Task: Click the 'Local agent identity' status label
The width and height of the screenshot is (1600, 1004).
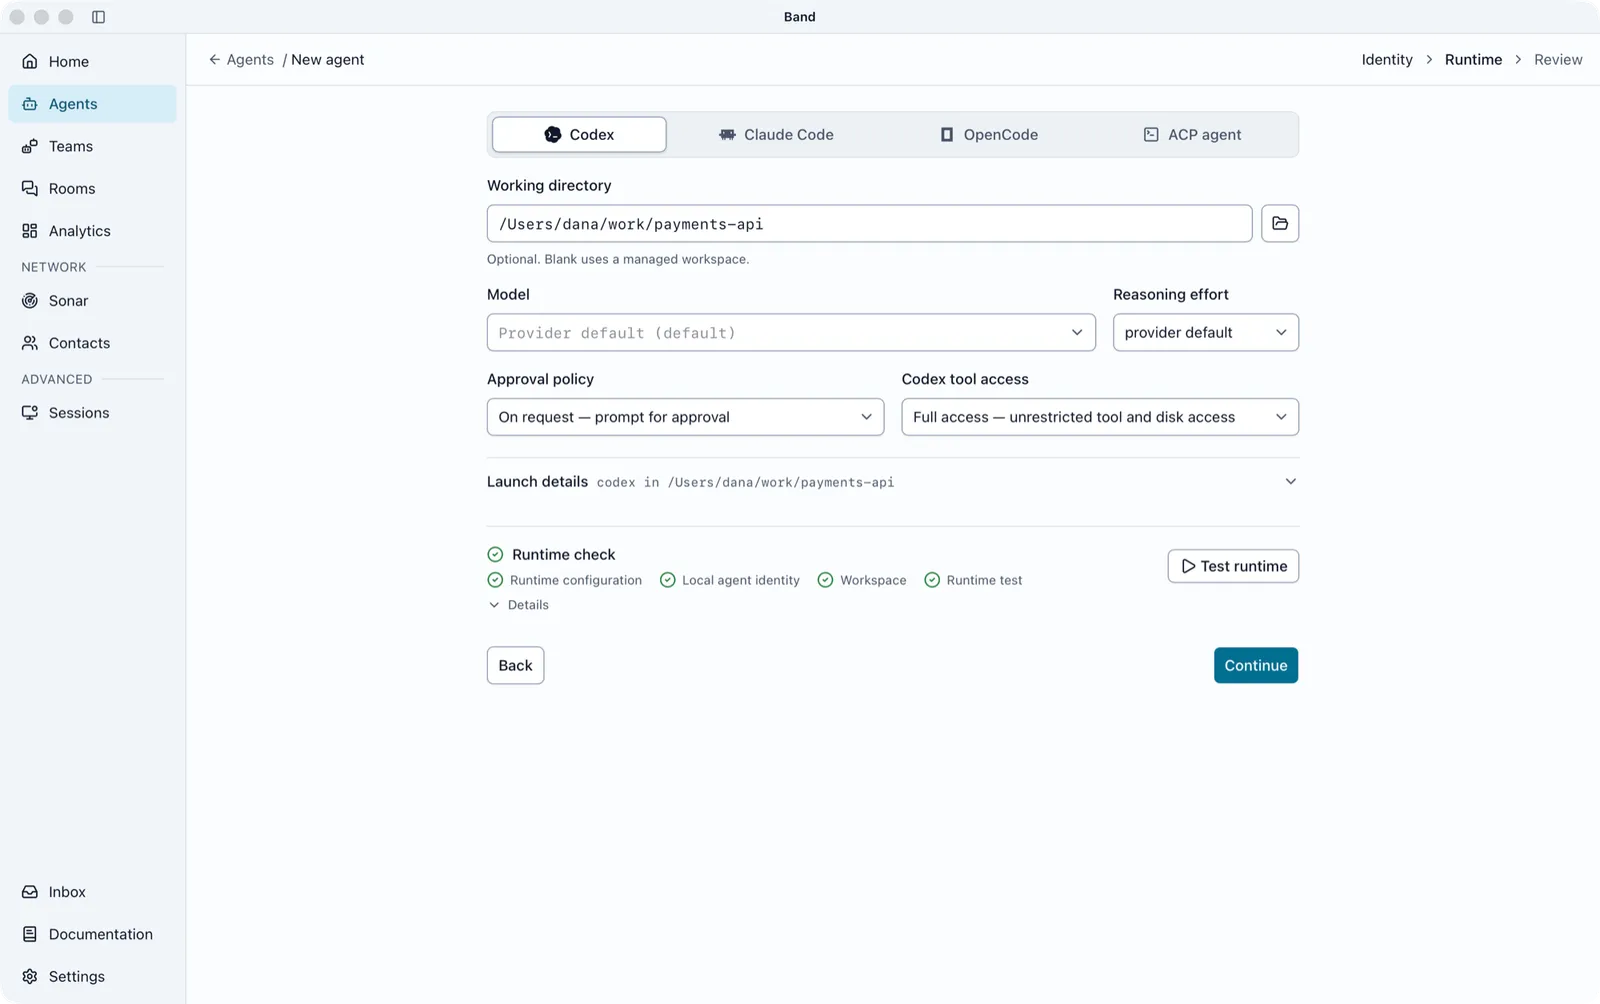Action: click(x=741, y=580)
